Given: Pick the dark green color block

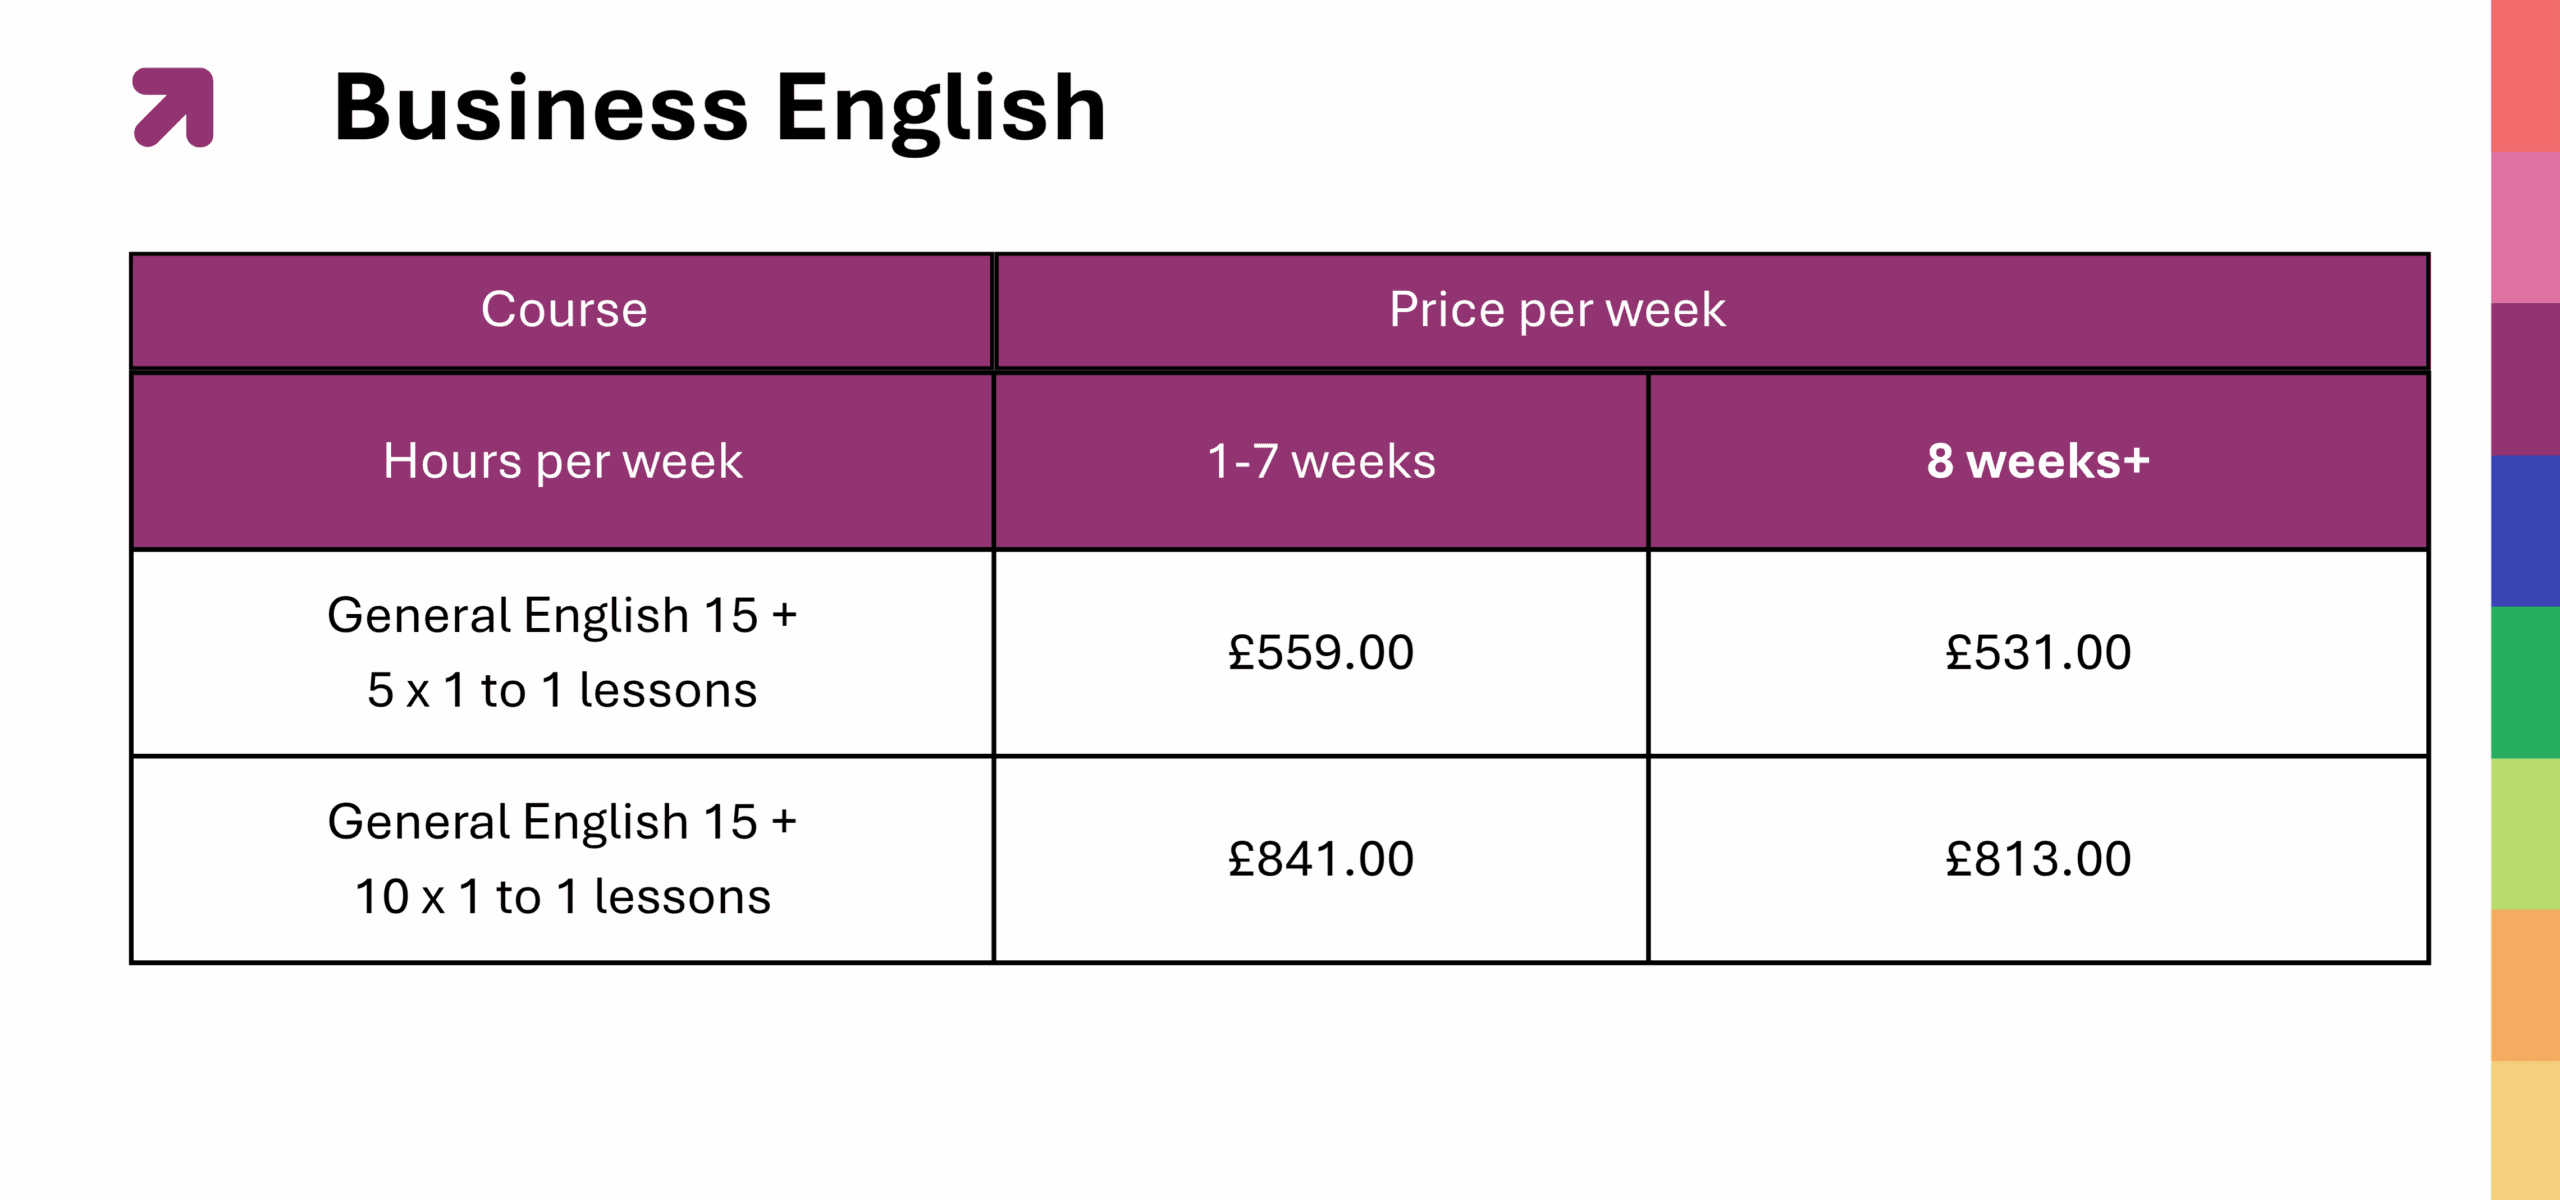Looking at the screenshot, I should 2525,682.
